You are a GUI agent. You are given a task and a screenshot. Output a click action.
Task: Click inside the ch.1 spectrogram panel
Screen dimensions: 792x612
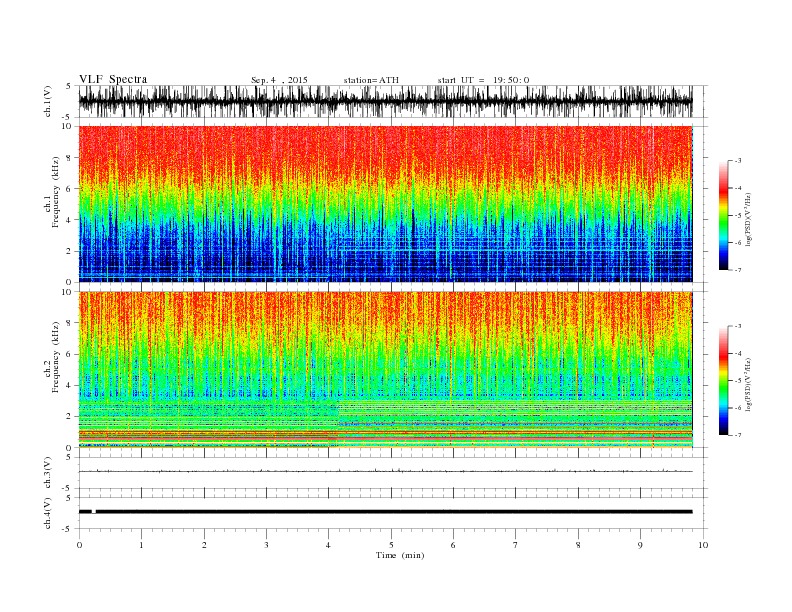click(x=385, y=204)
